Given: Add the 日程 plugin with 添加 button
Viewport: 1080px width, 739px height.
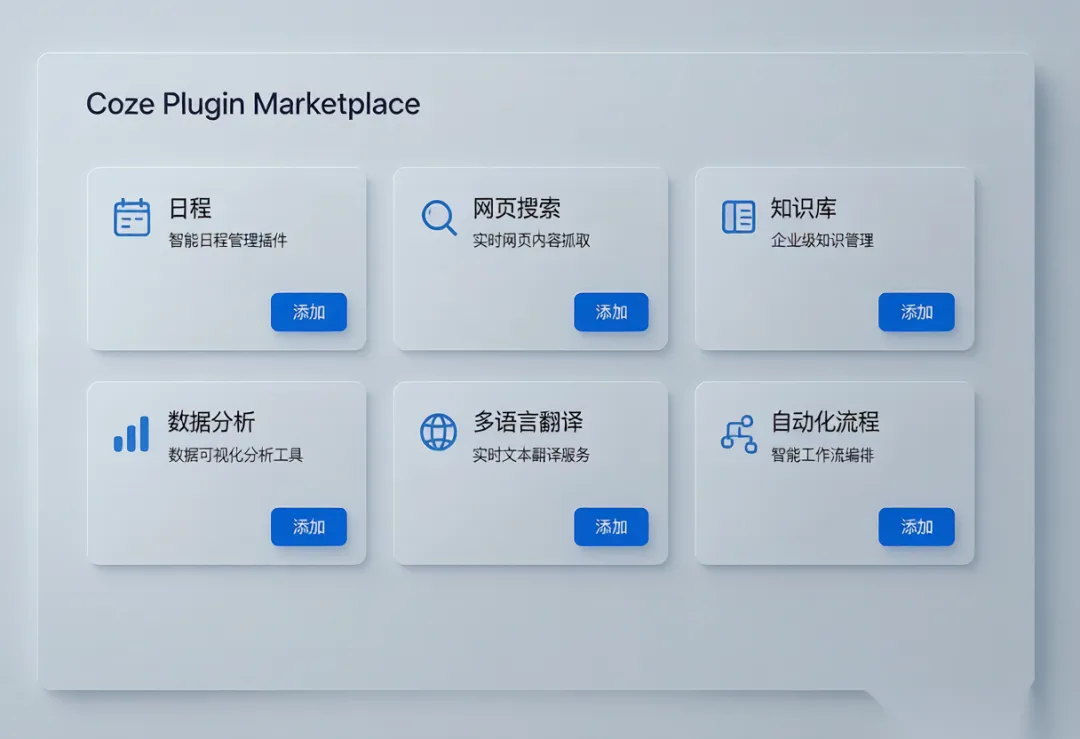Looking at the screenshot, I should [x=309, y=312].
